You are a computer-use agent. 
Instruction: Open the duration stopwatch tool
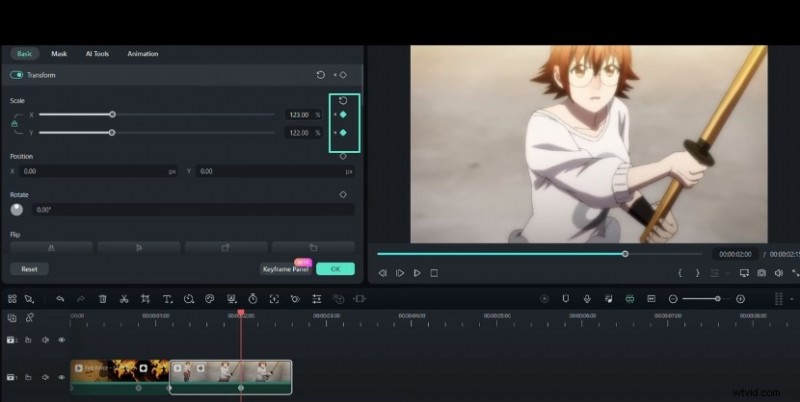[x=253, y=299]
